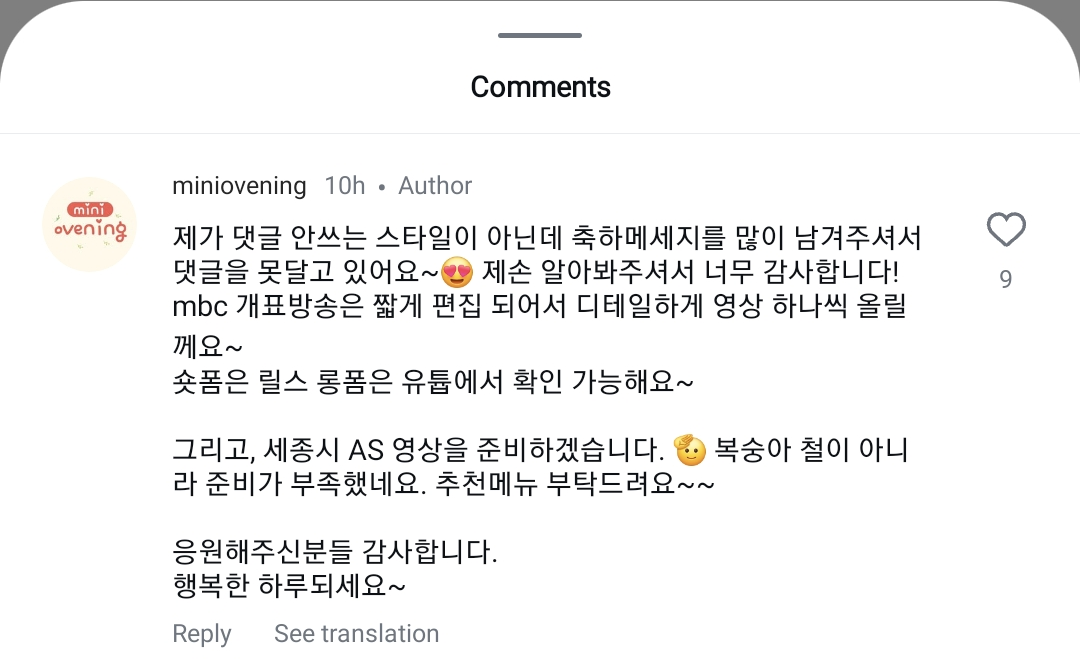This screenshot has width=1080, height=669.
Task: Click the 10h timestamp
Action: click(x=345, y=186)
